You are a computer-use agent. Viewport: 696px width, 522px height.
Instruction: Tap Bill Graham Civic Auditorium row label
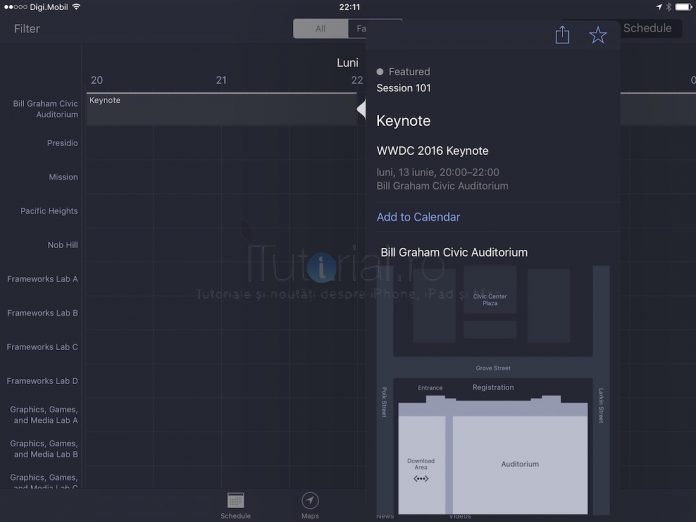(x=45, y=109)
